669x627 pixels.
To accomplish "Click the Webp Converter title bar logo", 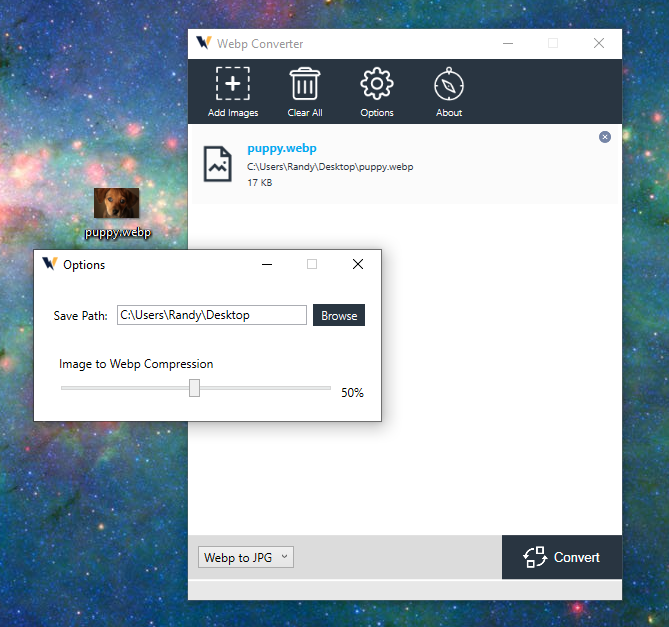I will (204, 43).
